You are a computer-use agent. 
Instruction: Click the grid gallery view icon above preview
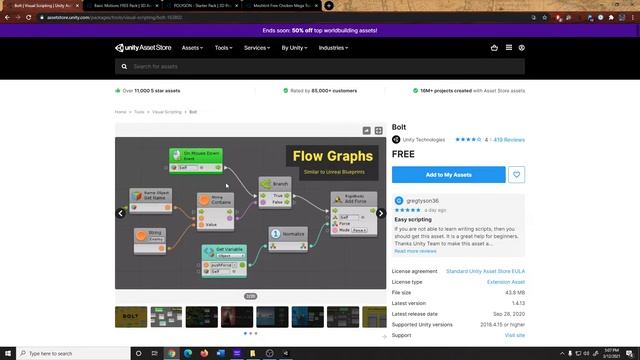coord(378,131)
